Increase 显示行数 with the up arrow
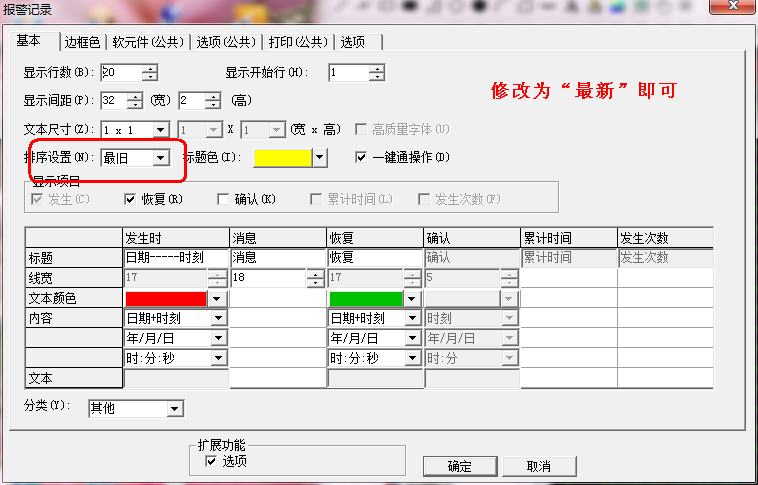Viewport: 758px width, 485px height. [150, 68]
